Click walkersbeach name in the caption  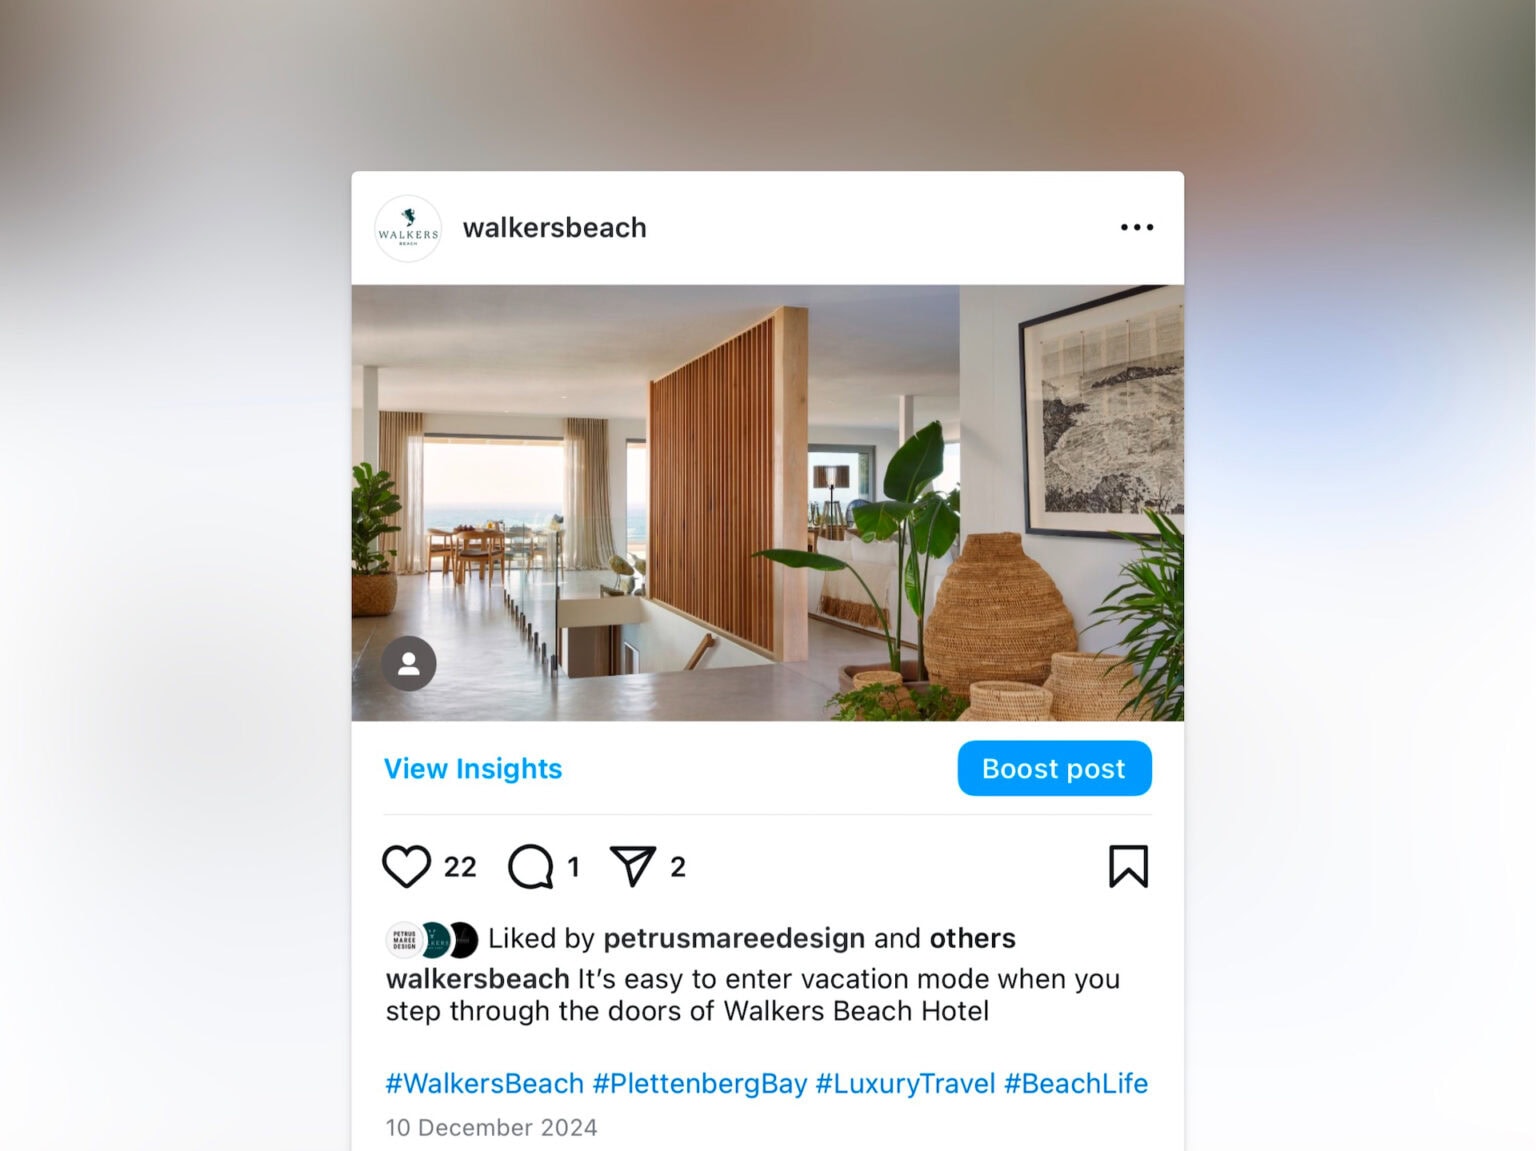(478, 978)
